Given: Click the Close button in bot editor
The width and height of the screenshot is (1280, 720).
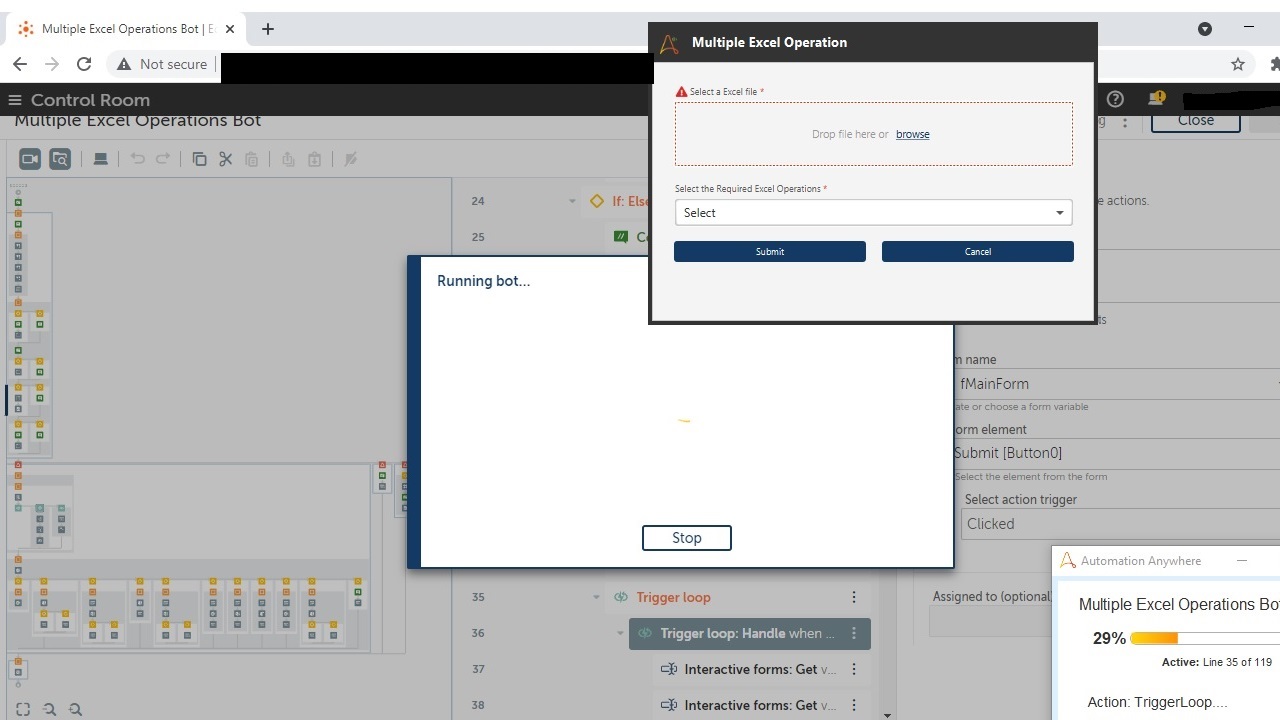Looking at the screenshot, I should tap(1196, 120).
